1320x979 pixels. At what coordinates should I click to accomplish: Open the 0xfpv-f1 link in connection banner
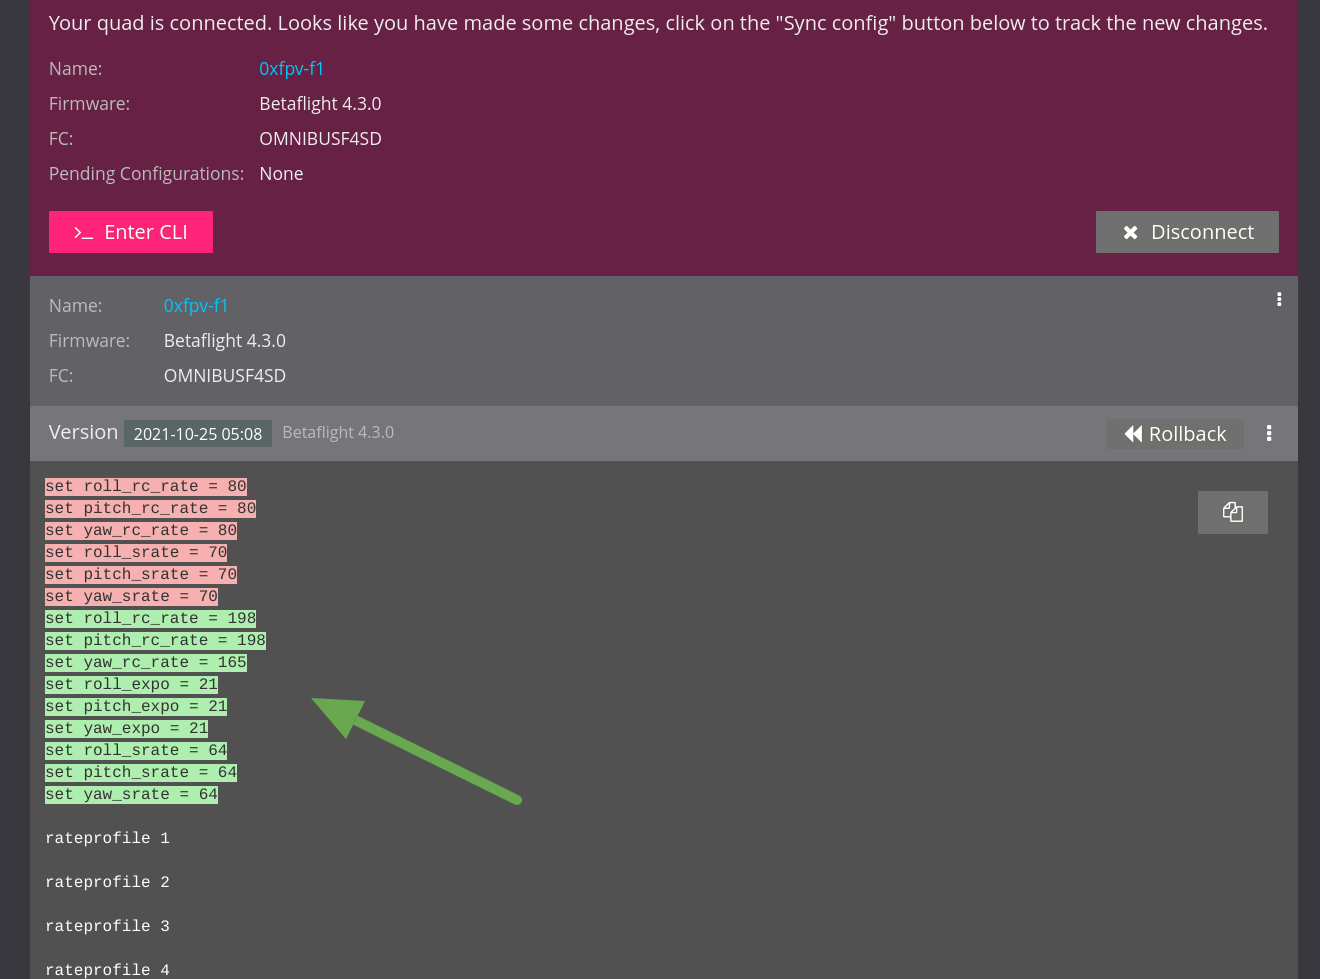[291, 69]
